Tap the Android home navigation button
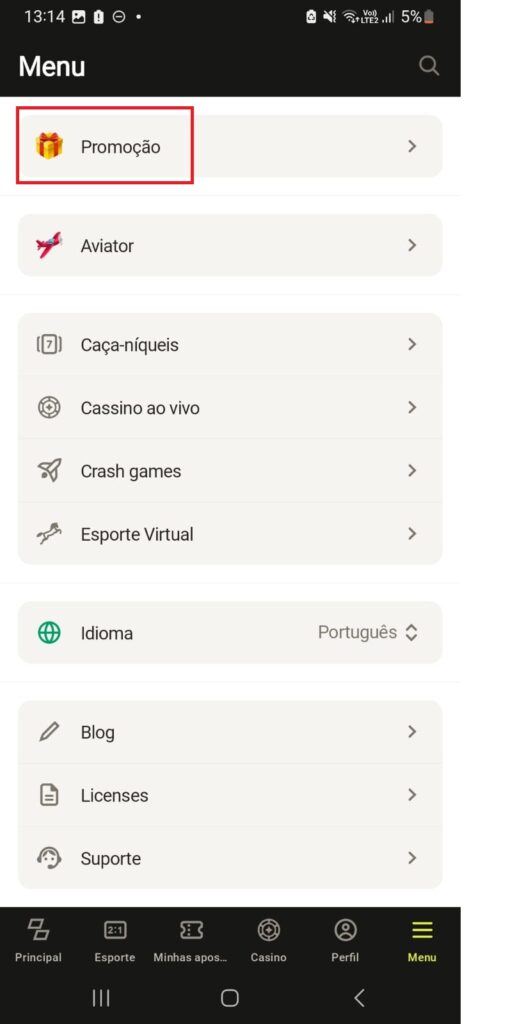Screen dimensions: 524x1024 (230, 997)
